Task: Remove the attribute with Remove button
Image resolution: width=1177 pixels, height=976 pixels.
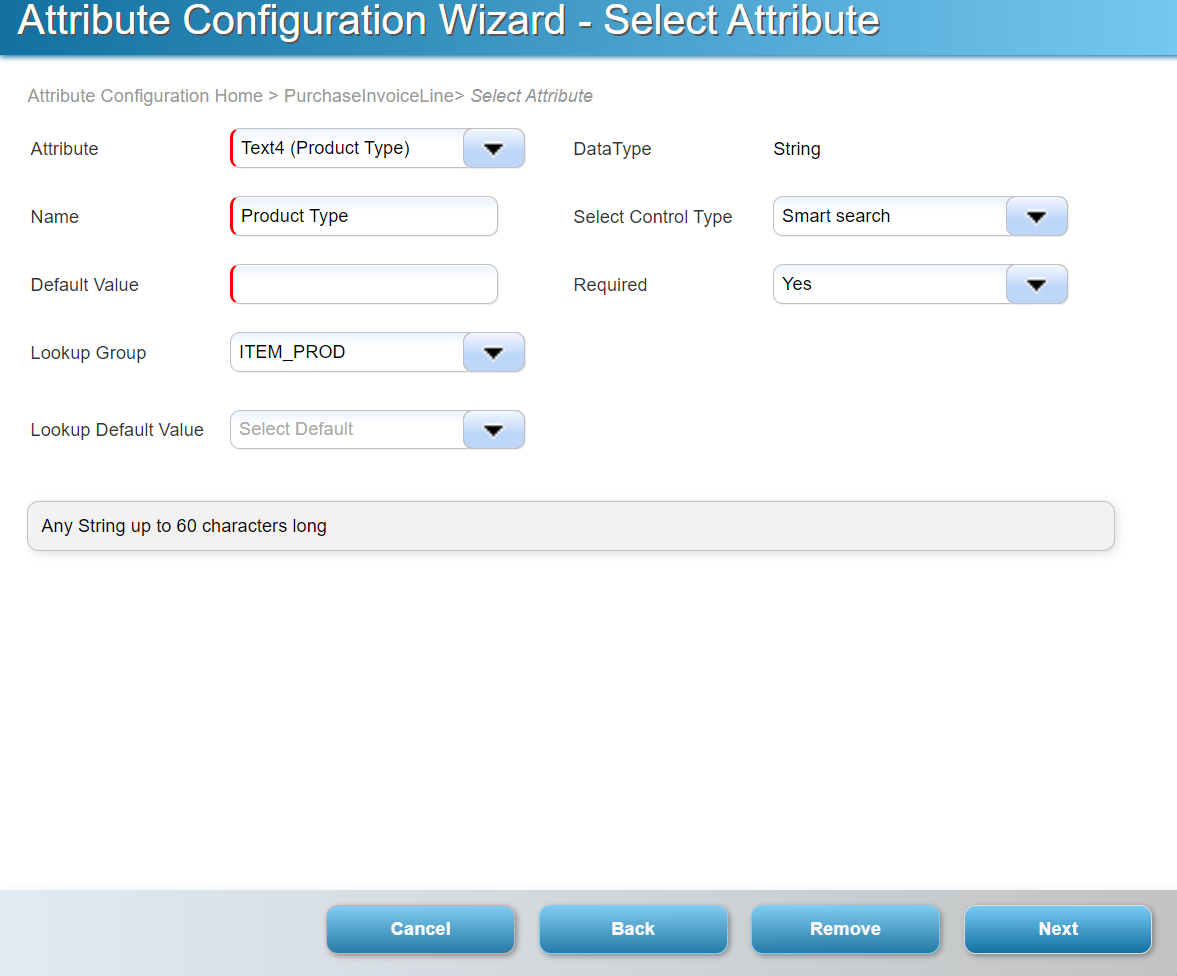Action: pos(845,929)
